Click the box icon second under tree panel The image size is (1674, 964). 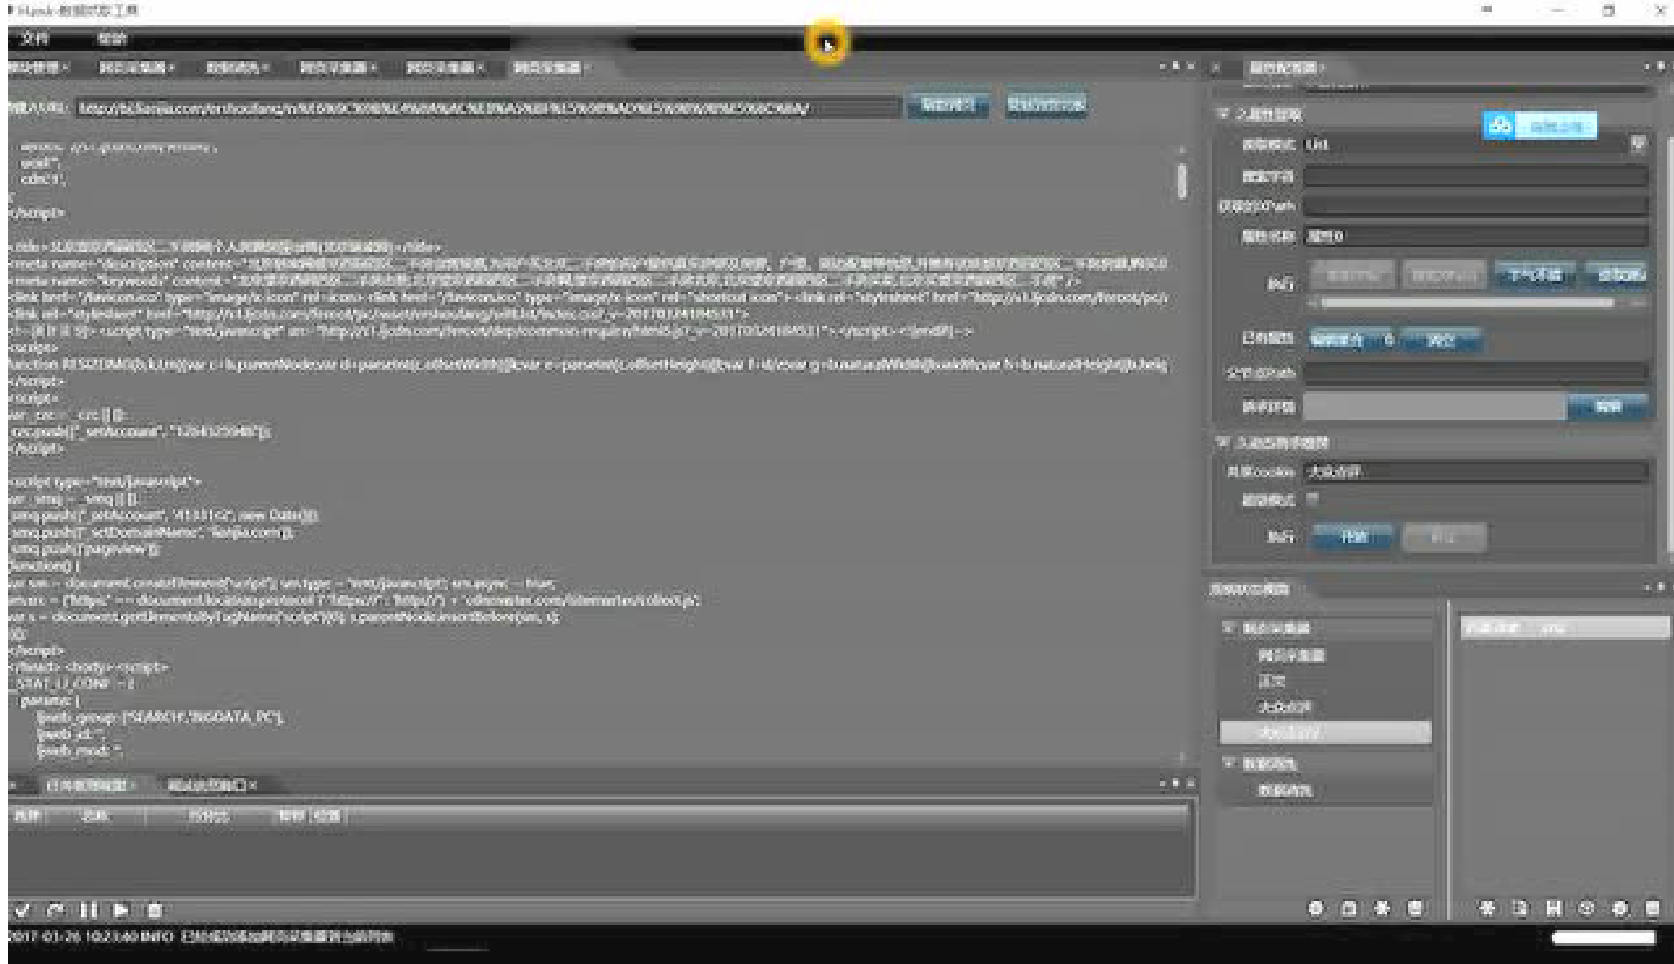point(1349,908)
